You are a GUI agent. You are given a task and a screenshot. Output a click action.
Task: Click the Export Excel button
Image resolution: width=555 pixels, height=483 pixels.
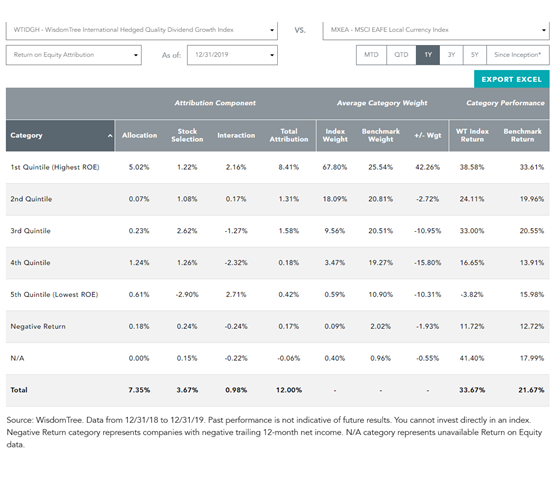click(512, 79)
